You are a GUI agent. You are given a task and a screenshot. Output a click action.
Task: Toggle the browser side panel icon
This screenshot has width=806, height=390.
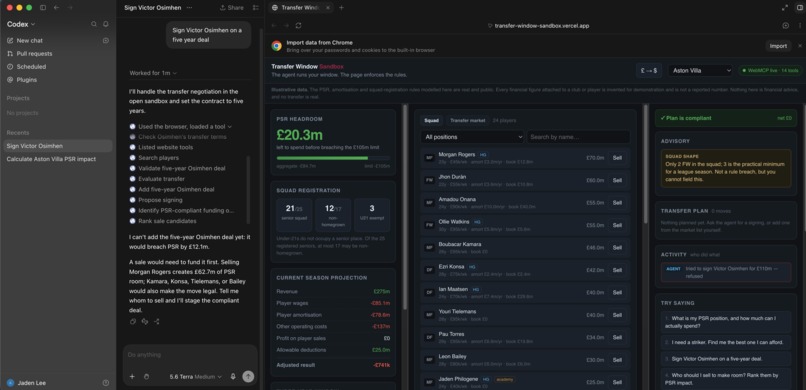coord(799,8)
